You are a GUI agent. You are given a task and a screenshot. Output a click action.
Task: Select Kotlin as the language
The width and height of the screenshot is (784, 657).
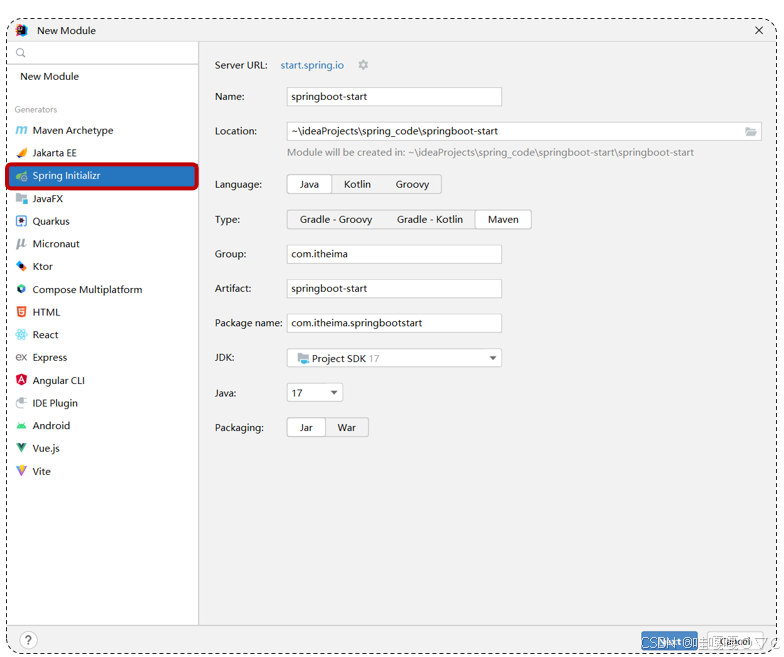click(x=357, y=184)
